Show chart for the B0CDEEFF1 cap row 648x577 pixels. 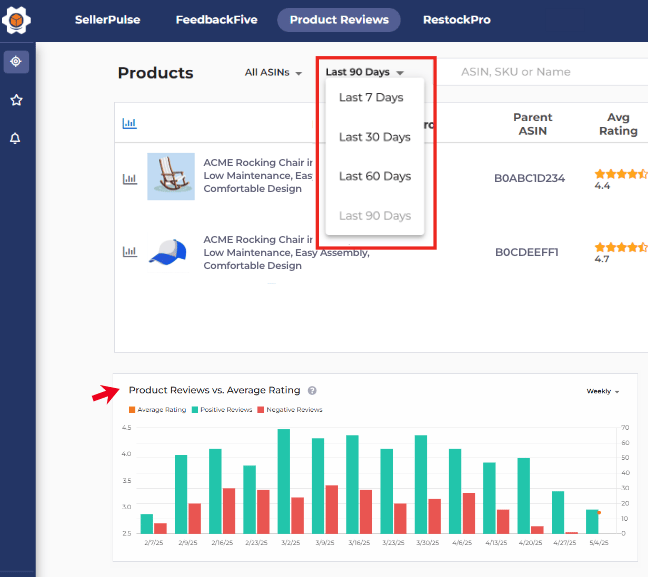pyautogui.click(x=129, y=251)
